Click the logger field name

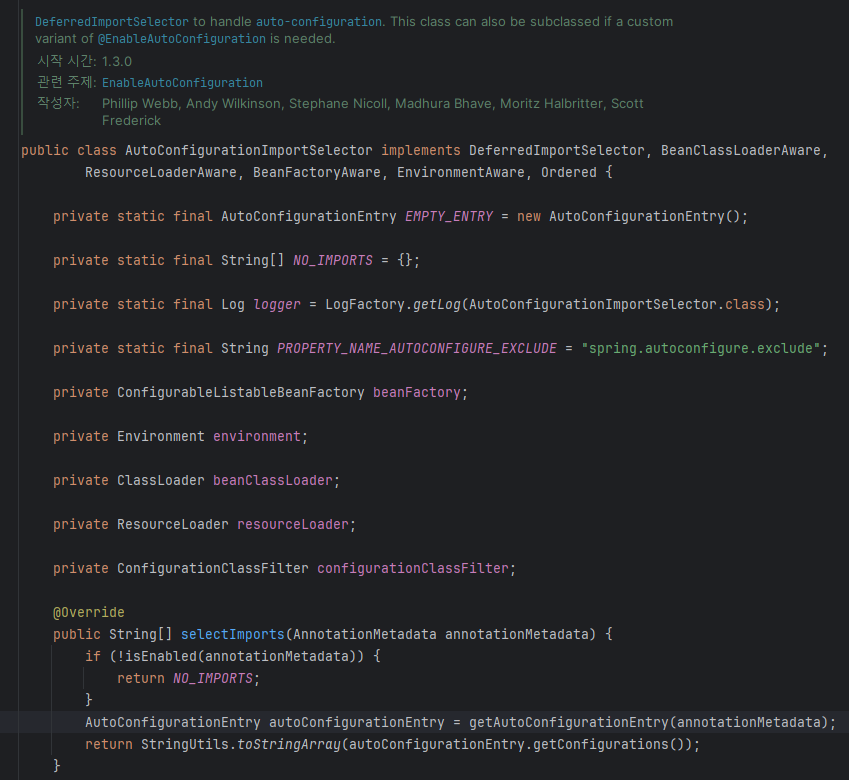click(x=277, y=305)
